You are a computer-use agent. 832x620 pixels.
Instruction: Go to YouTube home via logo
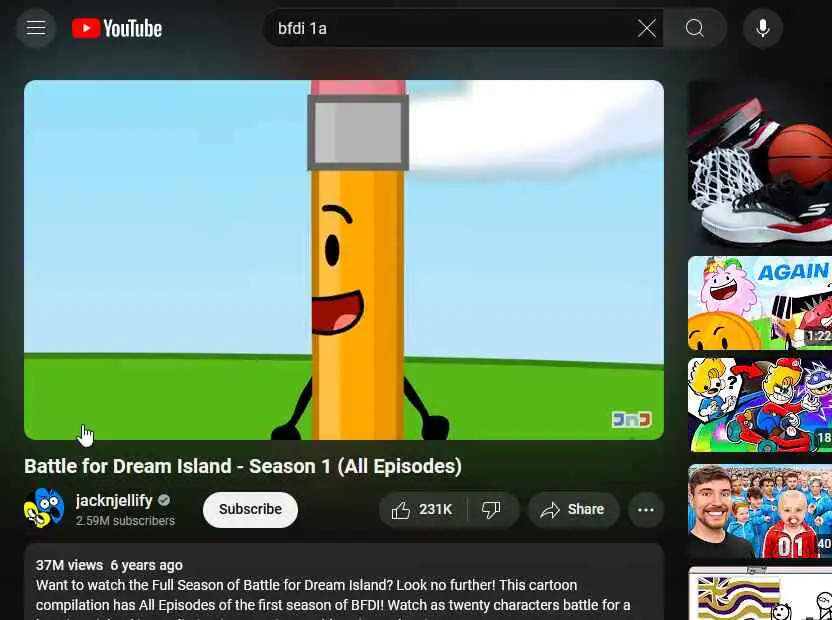117,28
